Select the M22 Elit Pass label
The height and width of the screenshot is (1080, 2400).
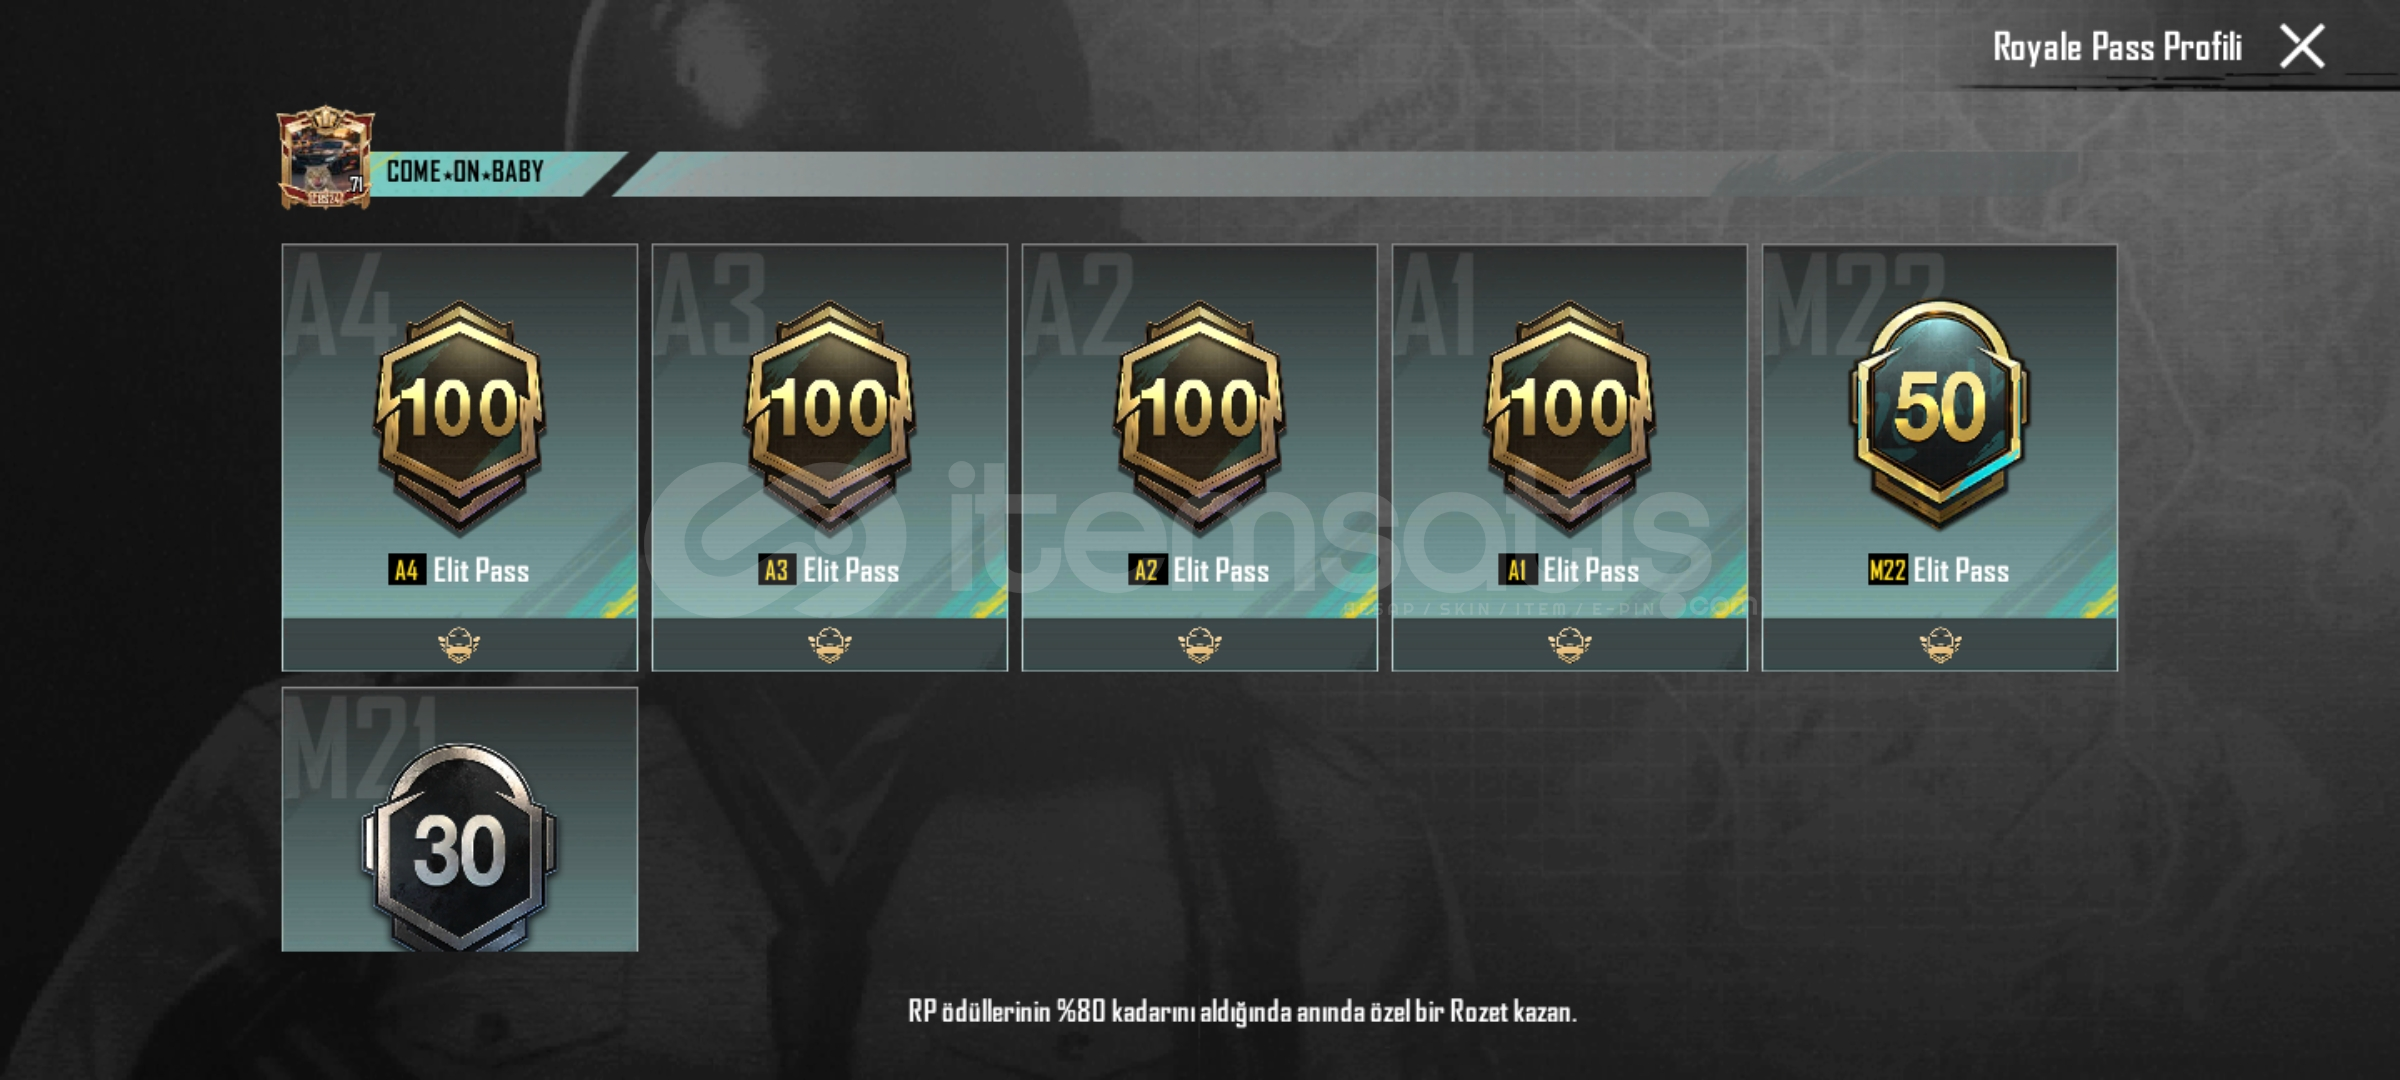point(1938,571)
